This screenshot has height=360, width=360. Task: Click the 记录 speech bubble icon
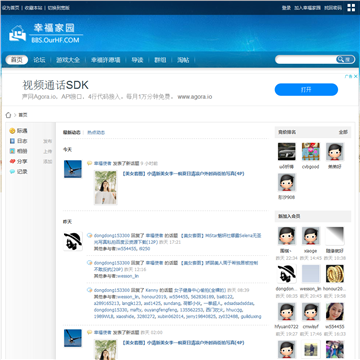12,172
